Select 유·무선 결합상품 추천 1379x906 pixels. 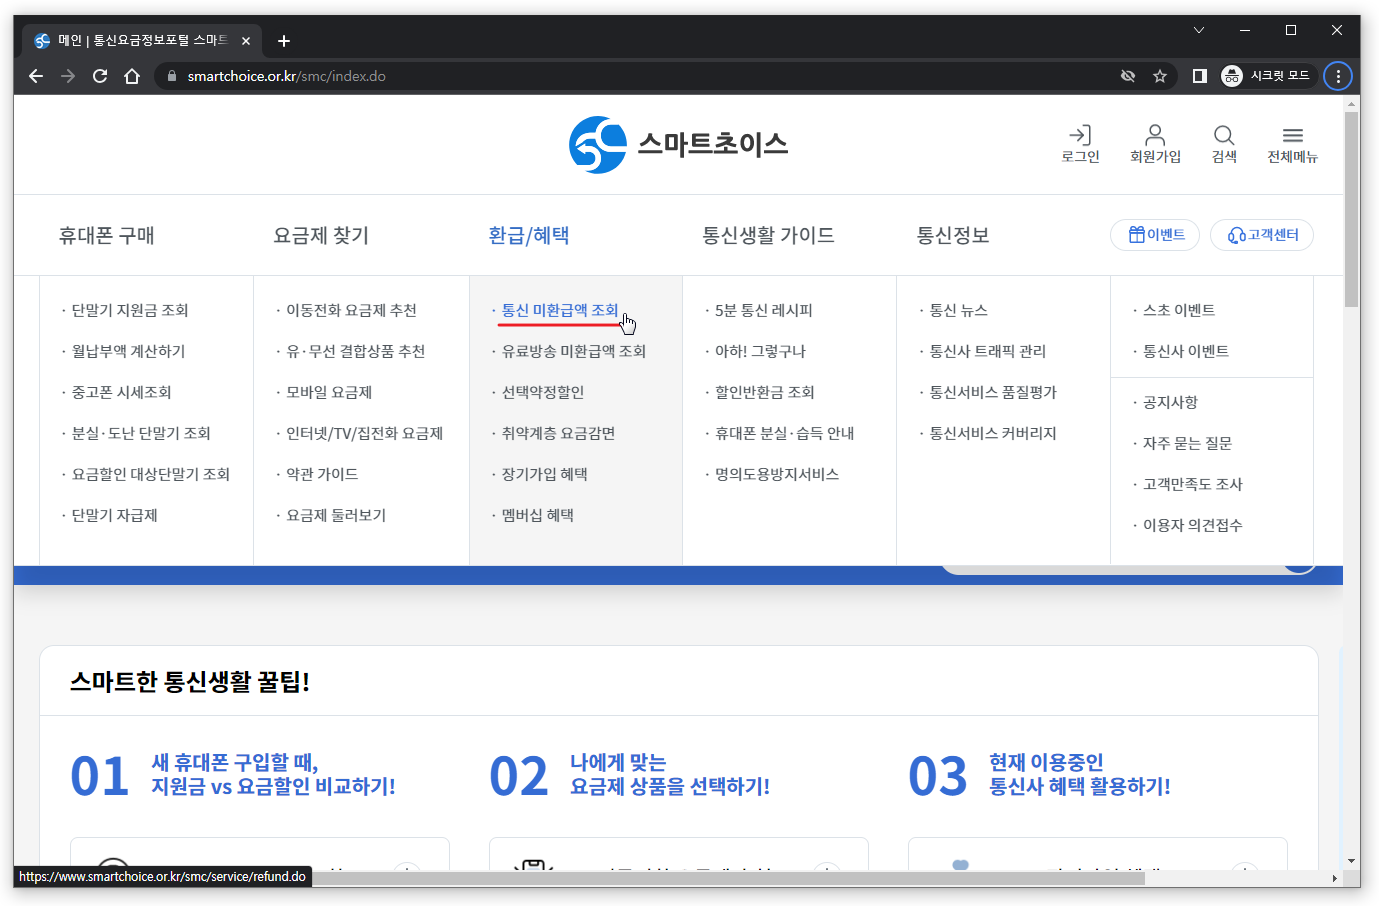[x=356, y=351]
